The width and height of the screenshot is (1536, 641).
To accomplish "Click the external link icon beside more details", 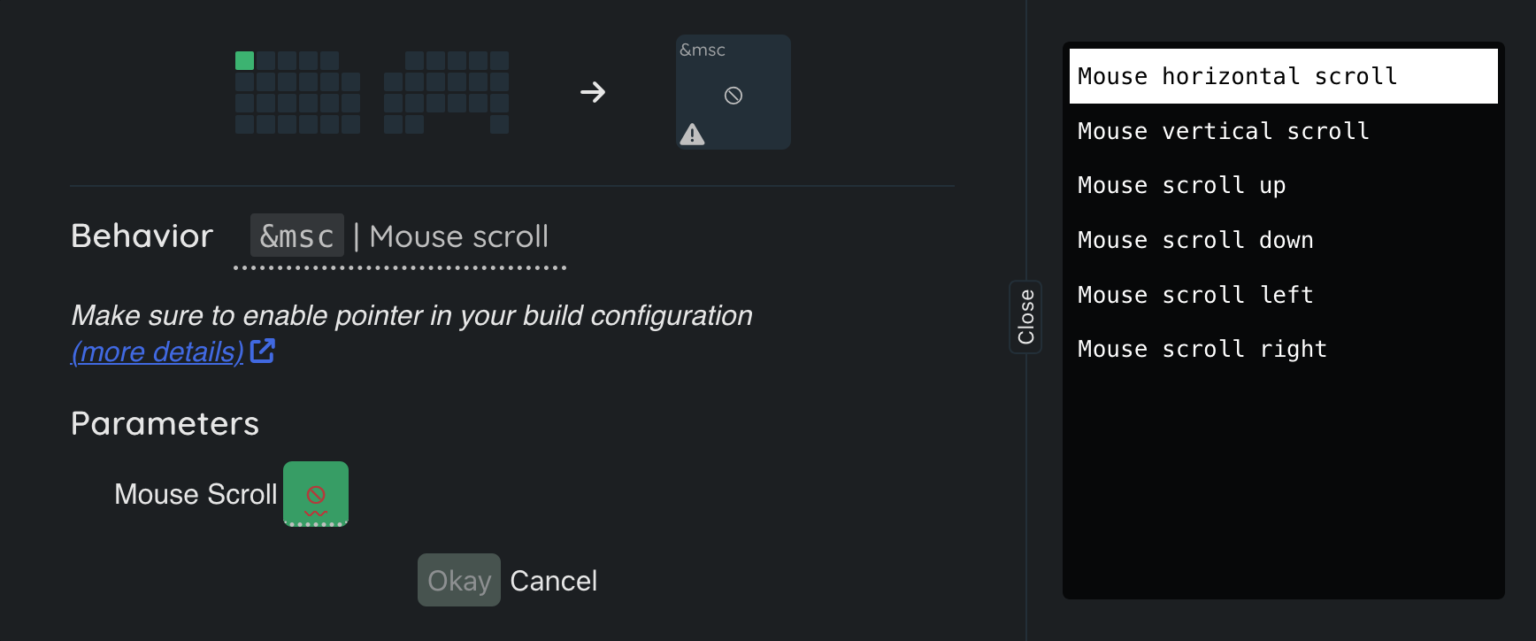I will coord(263,351).
